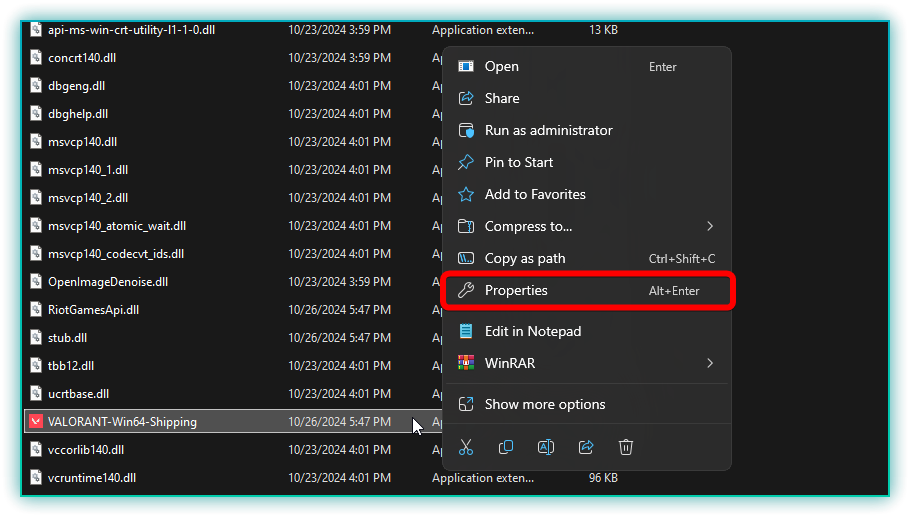Click the Add to Favorites star icon

(466, 194)
